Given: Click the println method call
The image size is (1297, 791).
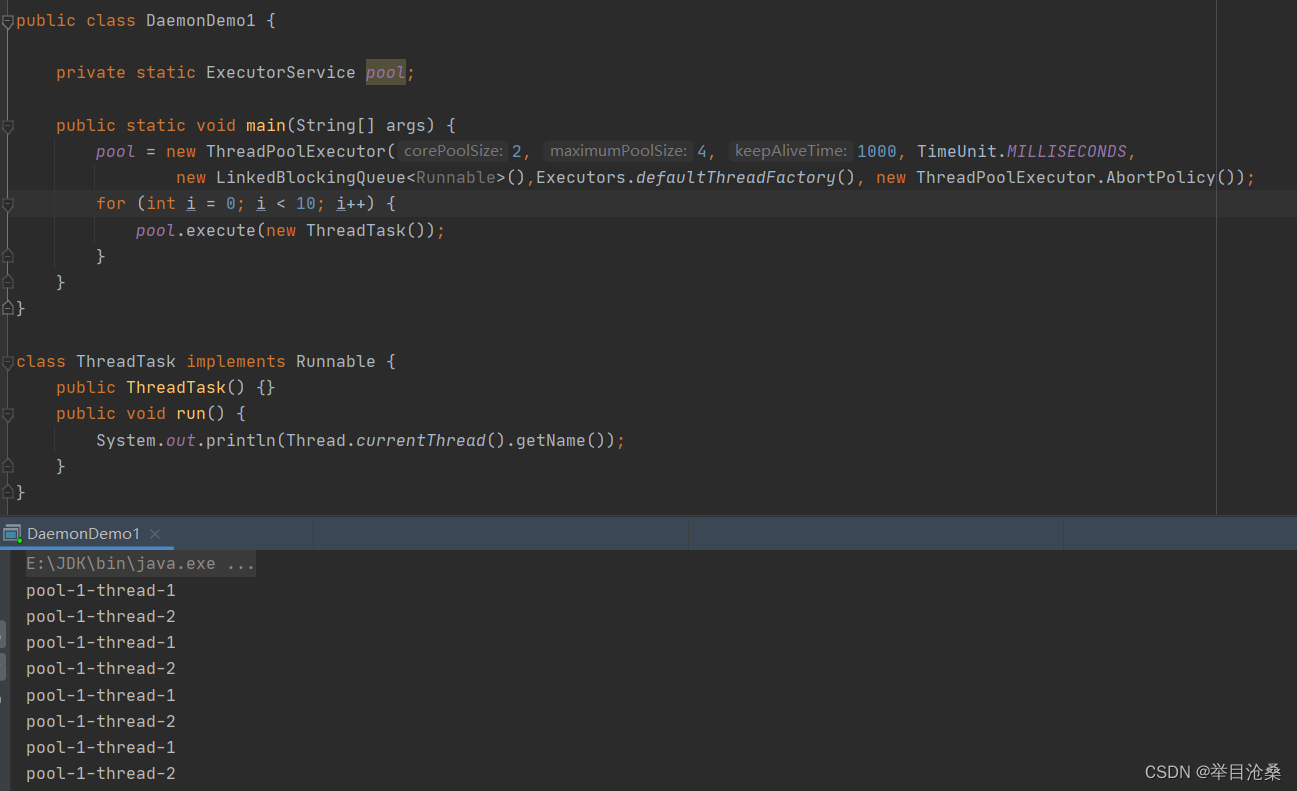Looking at the screenshot, I should (x=241, y=440).
